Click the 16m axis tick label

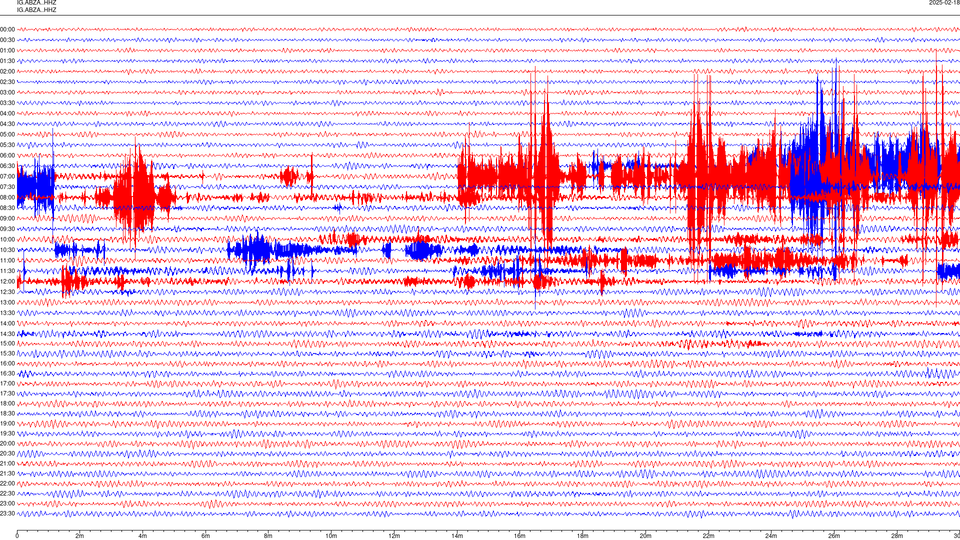pyautogui.click(x=519, y=536)
